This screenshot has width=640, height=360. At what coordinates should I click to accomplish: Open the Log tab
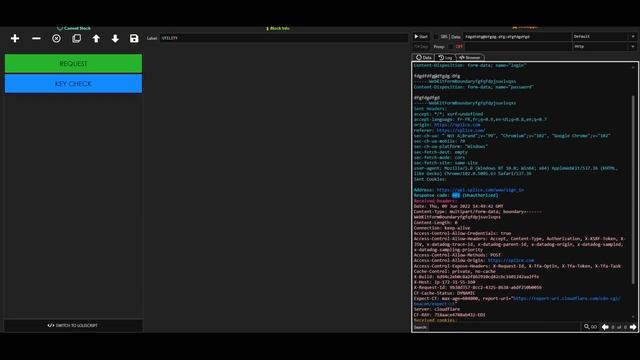click(x=445, y=58)
